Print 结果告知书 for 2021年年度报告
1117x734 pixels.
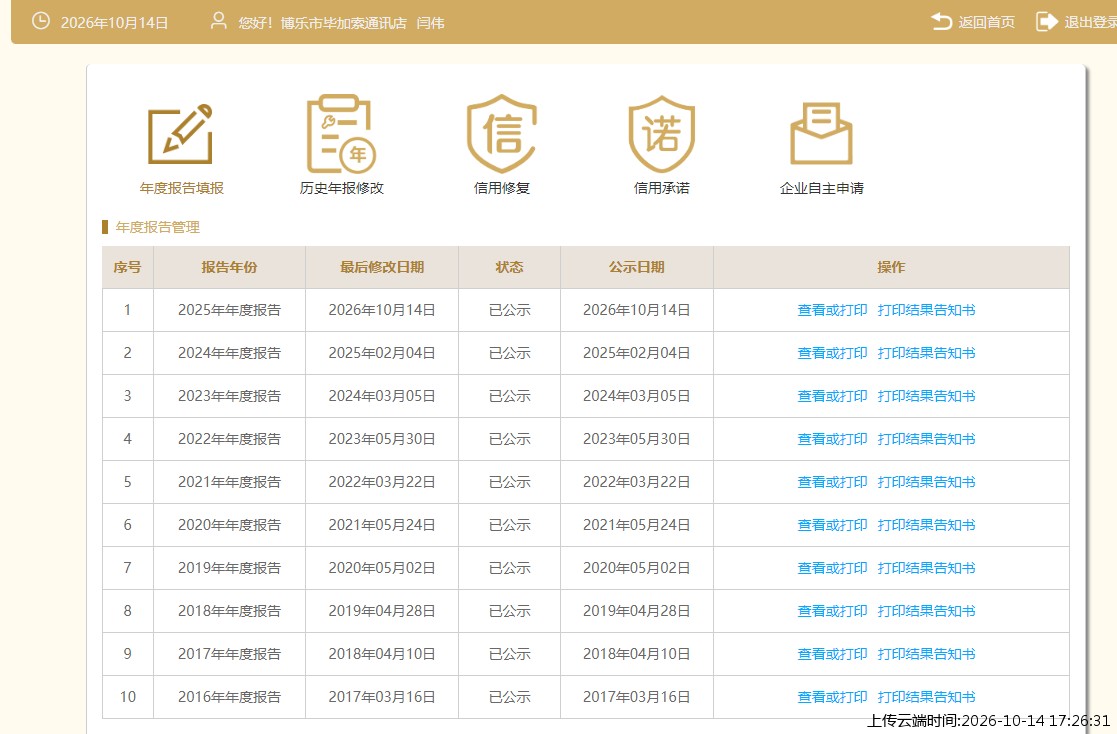[x=926, y=482]
